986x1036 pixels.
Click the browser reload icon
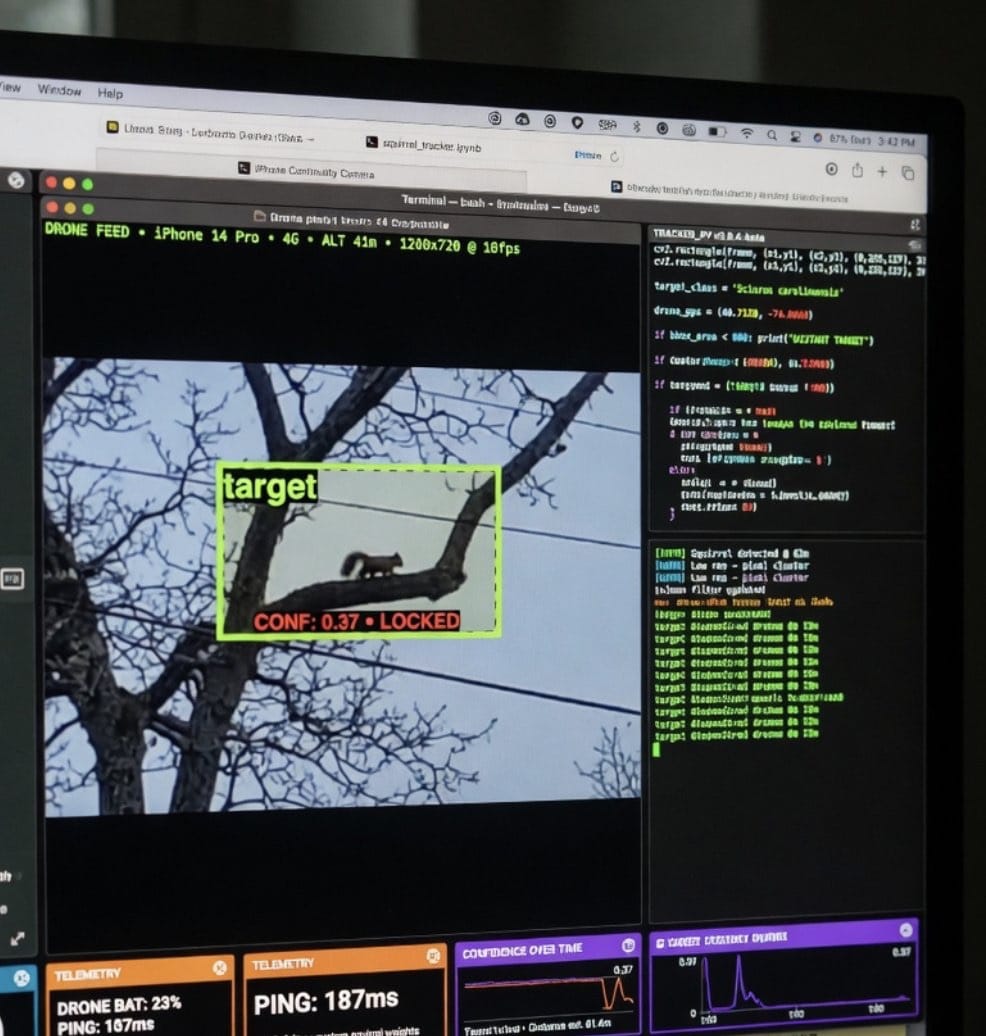[614, 157]
